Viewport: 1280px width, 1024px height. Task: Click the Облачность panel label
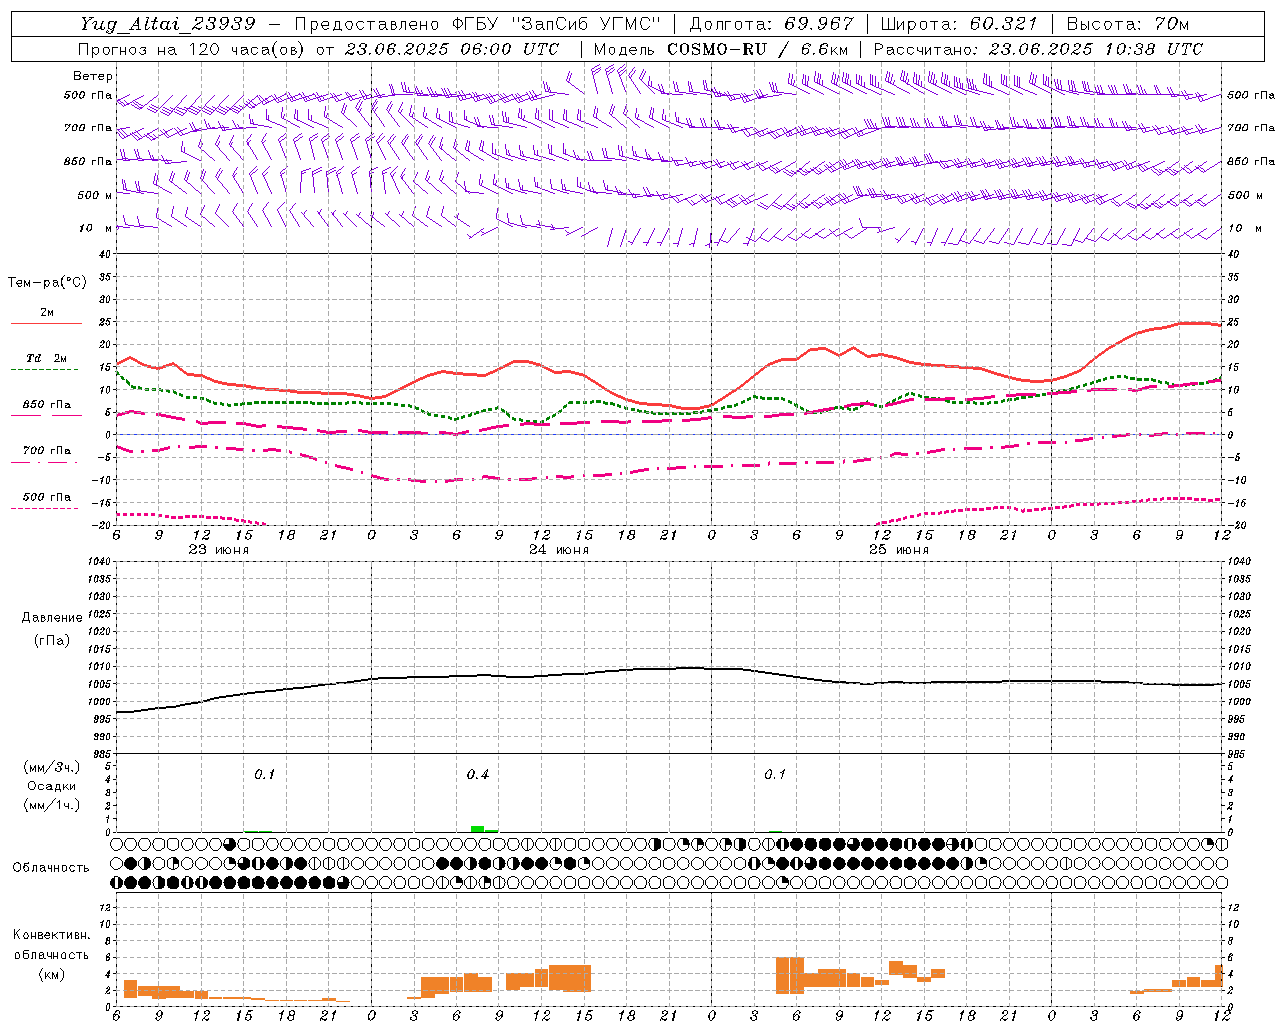tap(51, 867)
